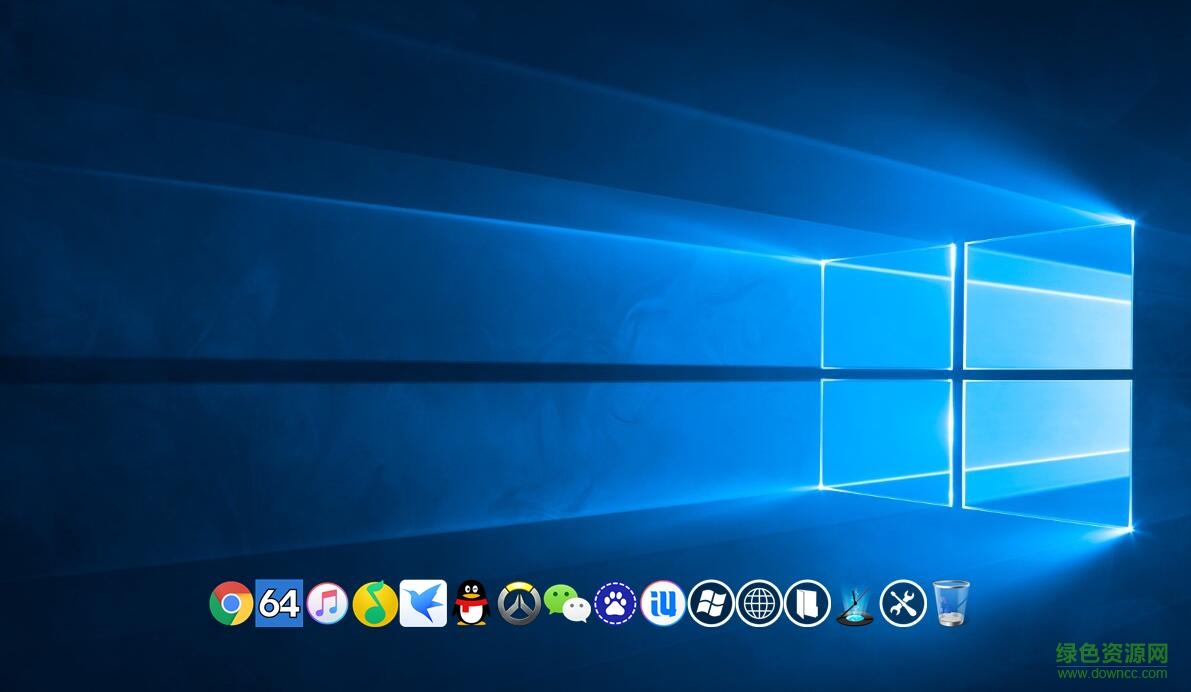The image size is (1191, 692).
Task: Open the circular folder documents icon
Action: (807, 604)
